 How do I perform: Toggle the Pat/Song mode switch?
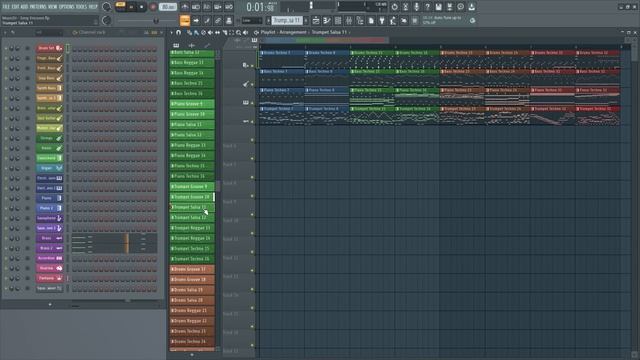click(x=120, y=7)
